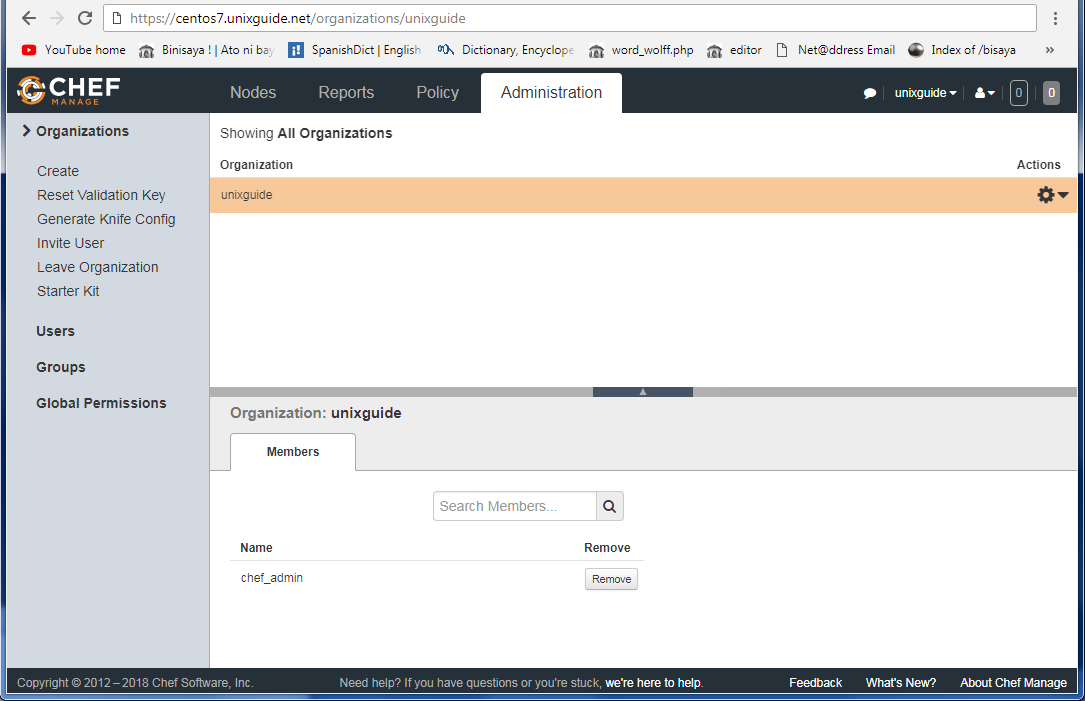Open the word_wolff.php bookmark
1085x701 pixels.
[x=641, y=50]
